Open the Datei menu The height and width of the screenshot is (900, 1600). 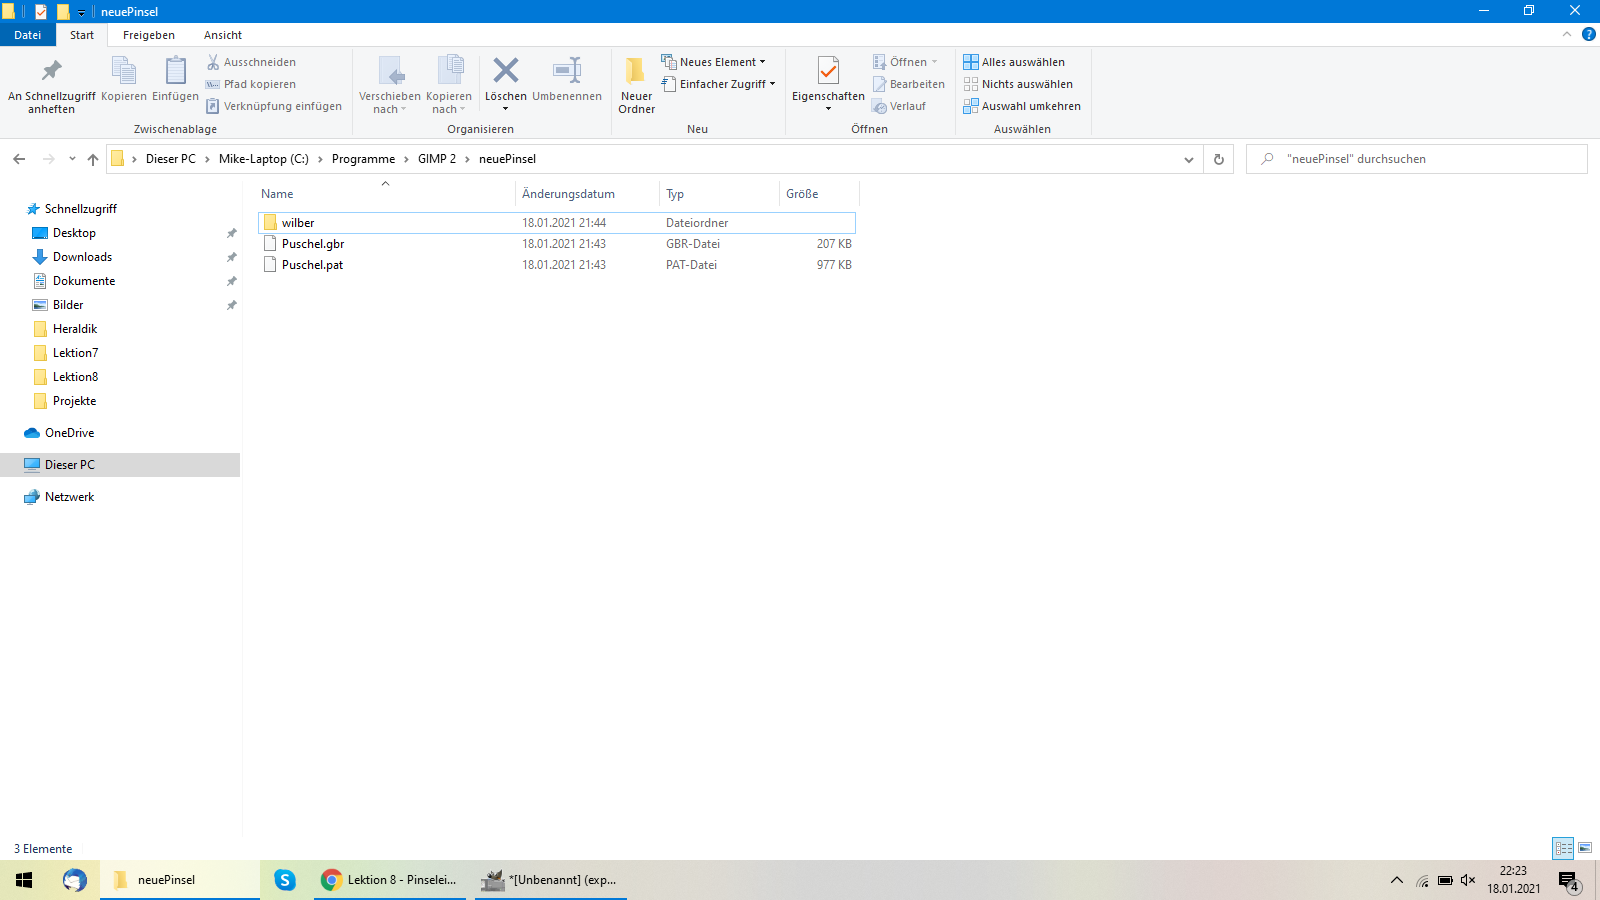pos(28,35)
